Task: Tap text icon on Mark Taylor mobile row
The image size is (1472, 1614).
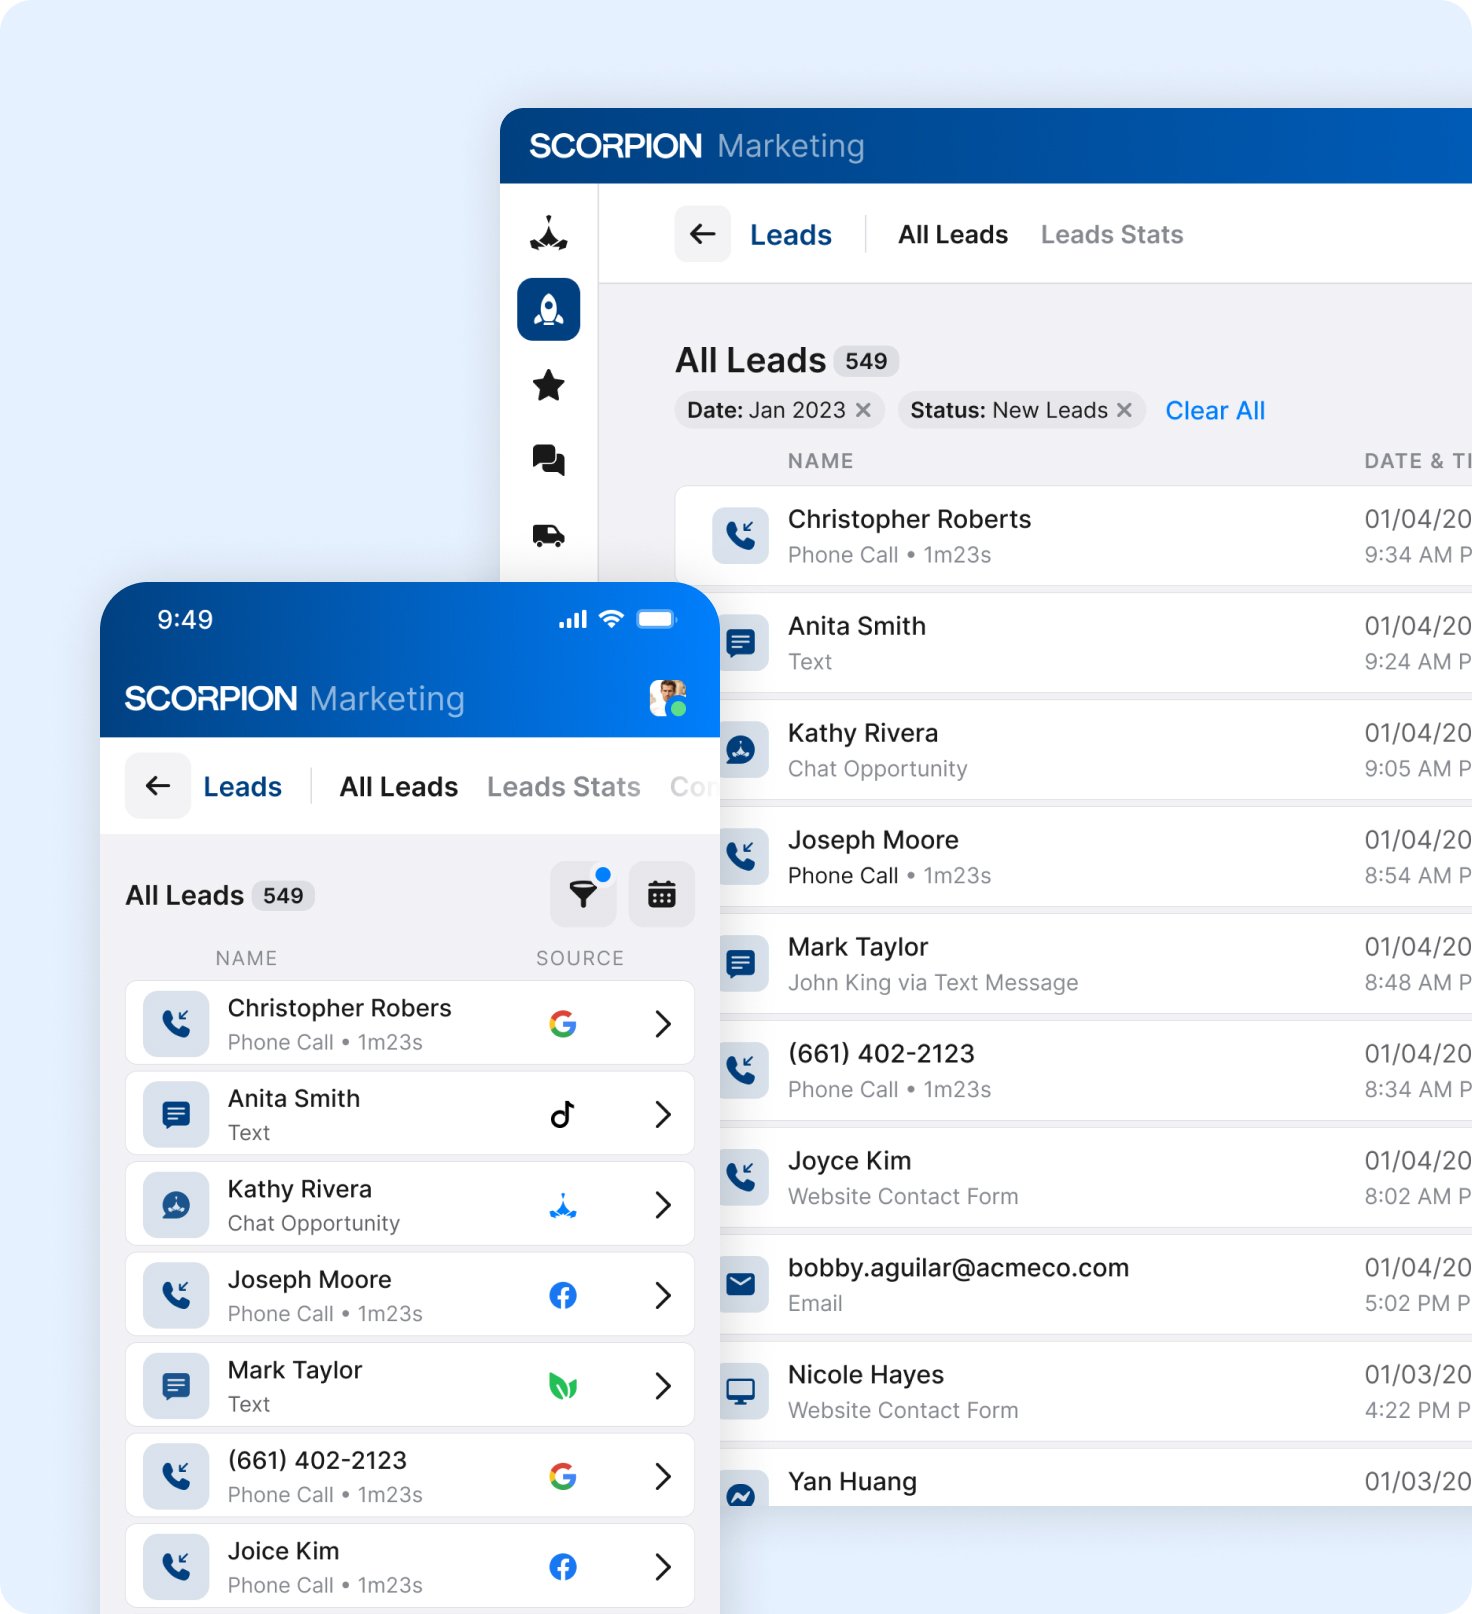Action: point(176,1386)
